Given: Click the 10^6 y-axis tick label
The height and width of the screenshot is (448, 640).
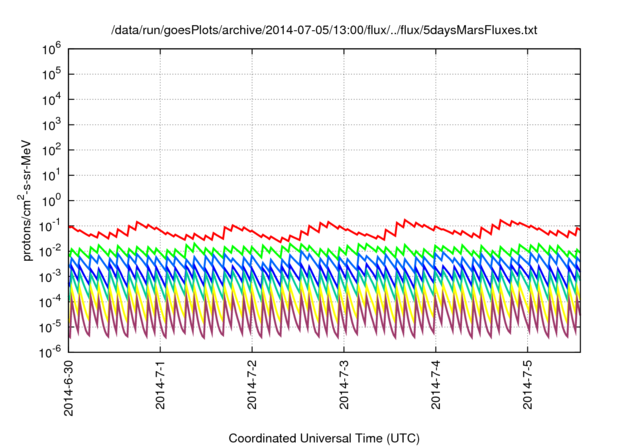Looking at the screenshot, I should [51, 49].
